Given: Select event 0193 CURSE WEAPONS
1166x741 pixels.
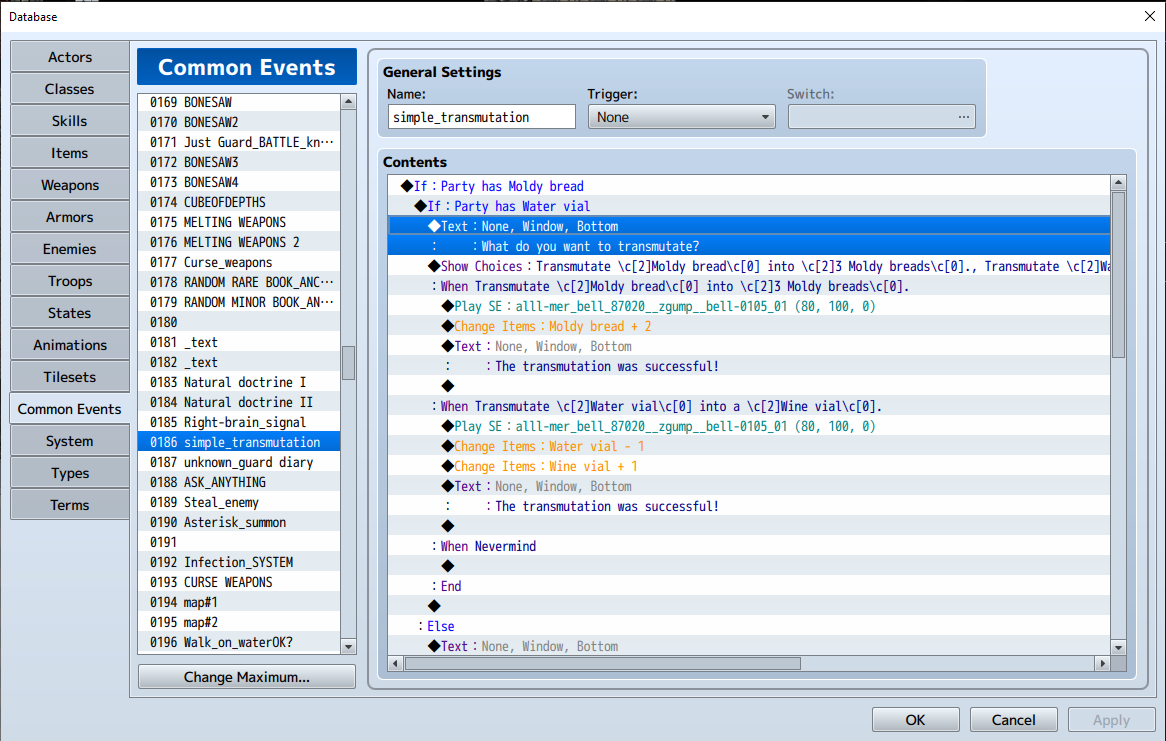Looking at the screenshot, I should [x=239, y=583].
